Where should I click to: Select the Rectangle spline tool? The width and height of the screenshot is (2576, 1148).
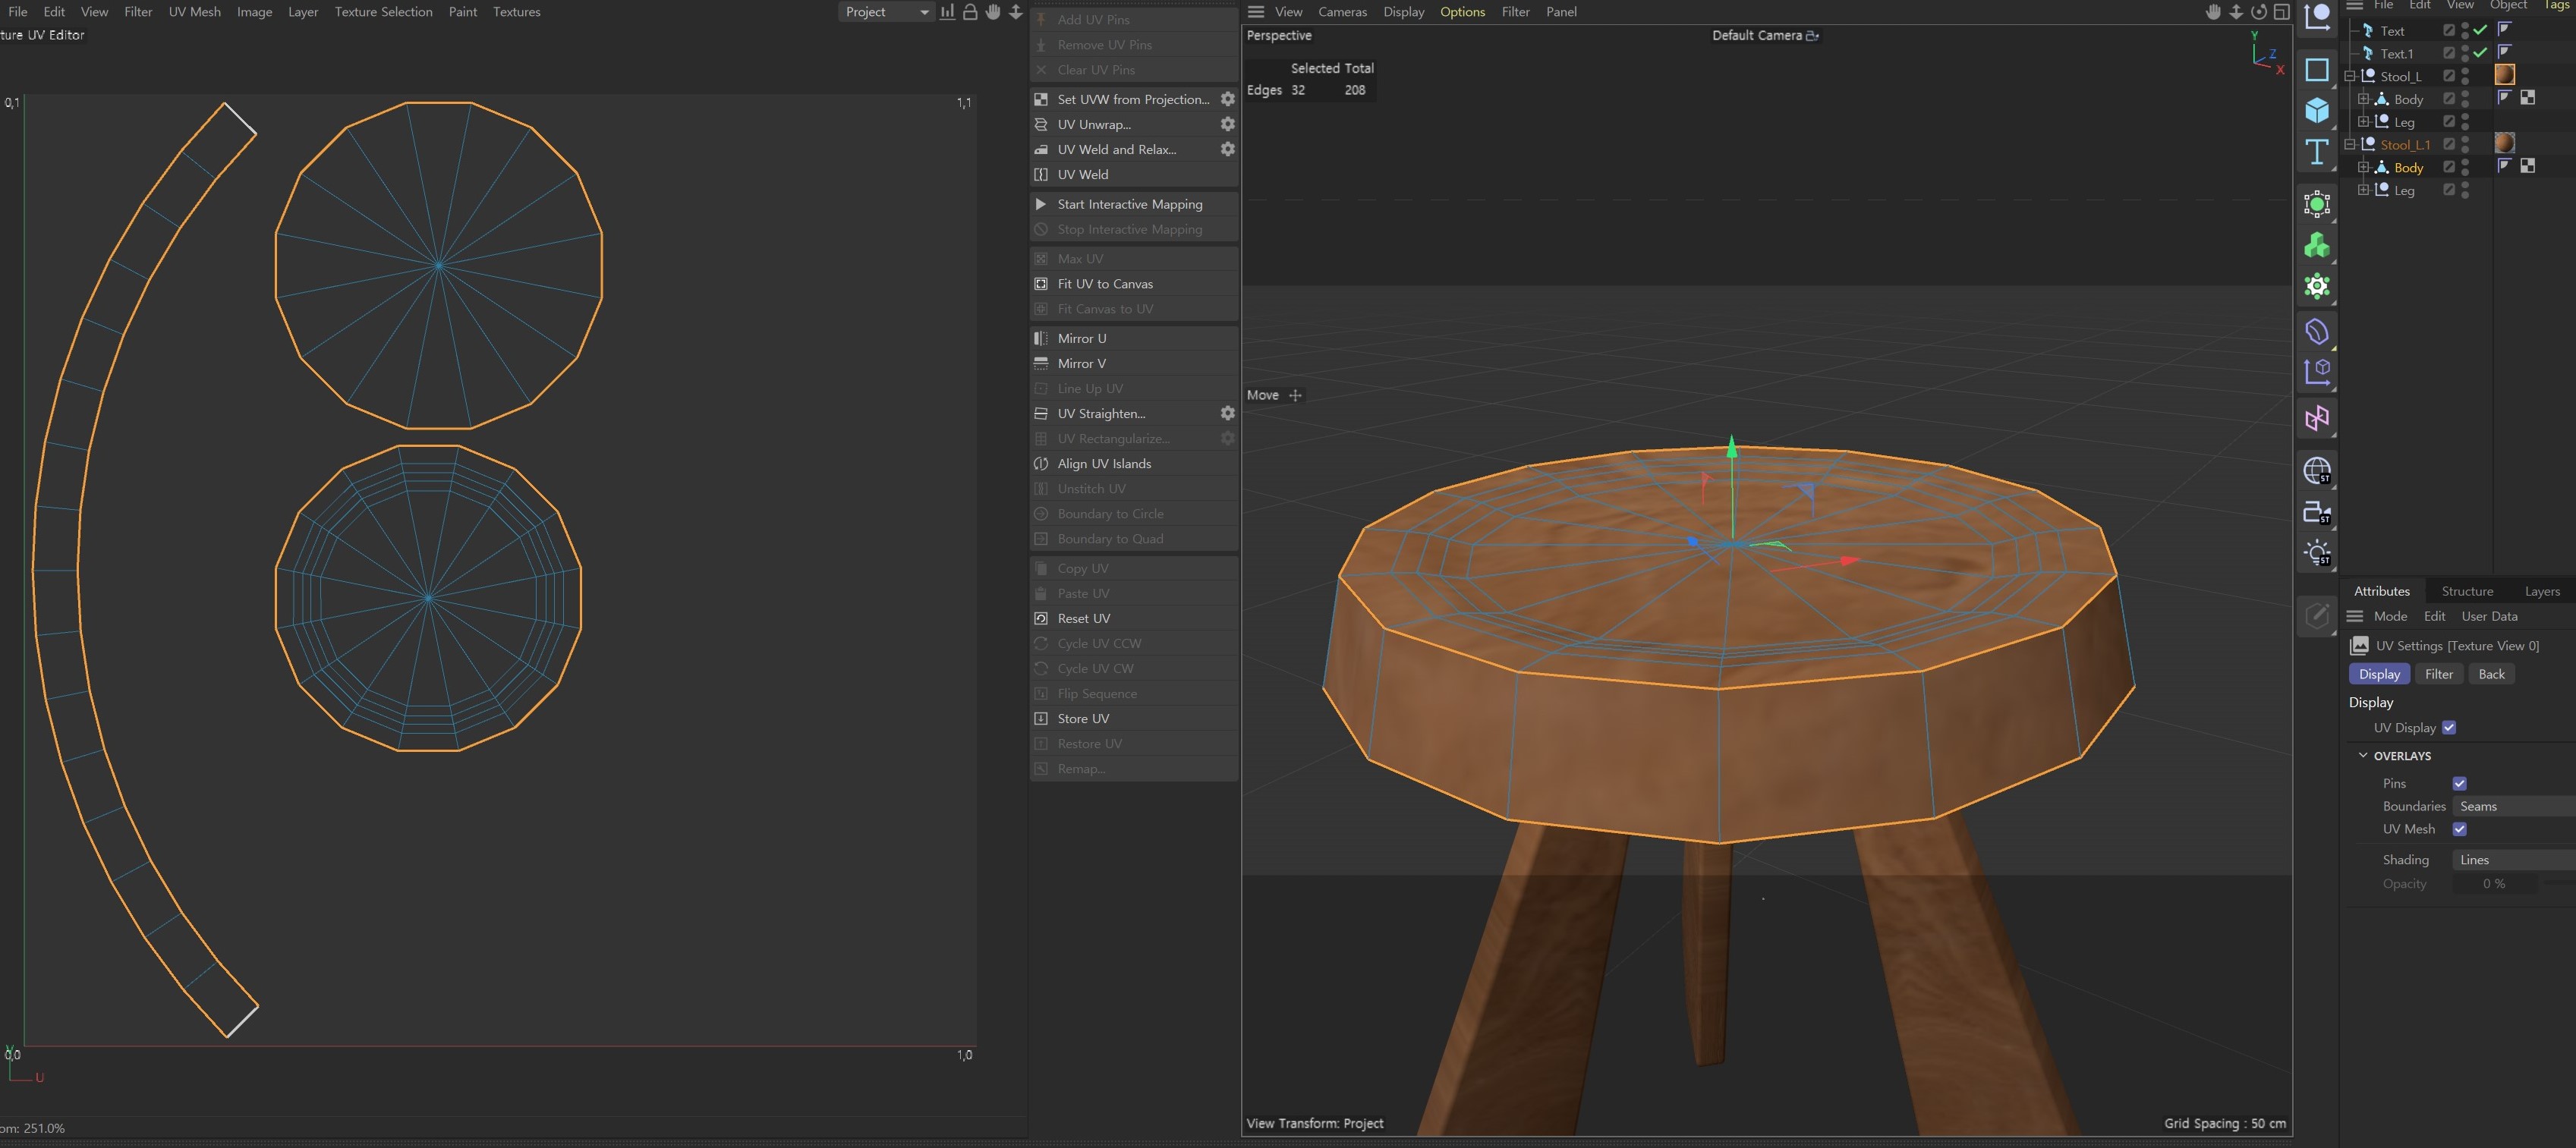[x=2316, y=70]
